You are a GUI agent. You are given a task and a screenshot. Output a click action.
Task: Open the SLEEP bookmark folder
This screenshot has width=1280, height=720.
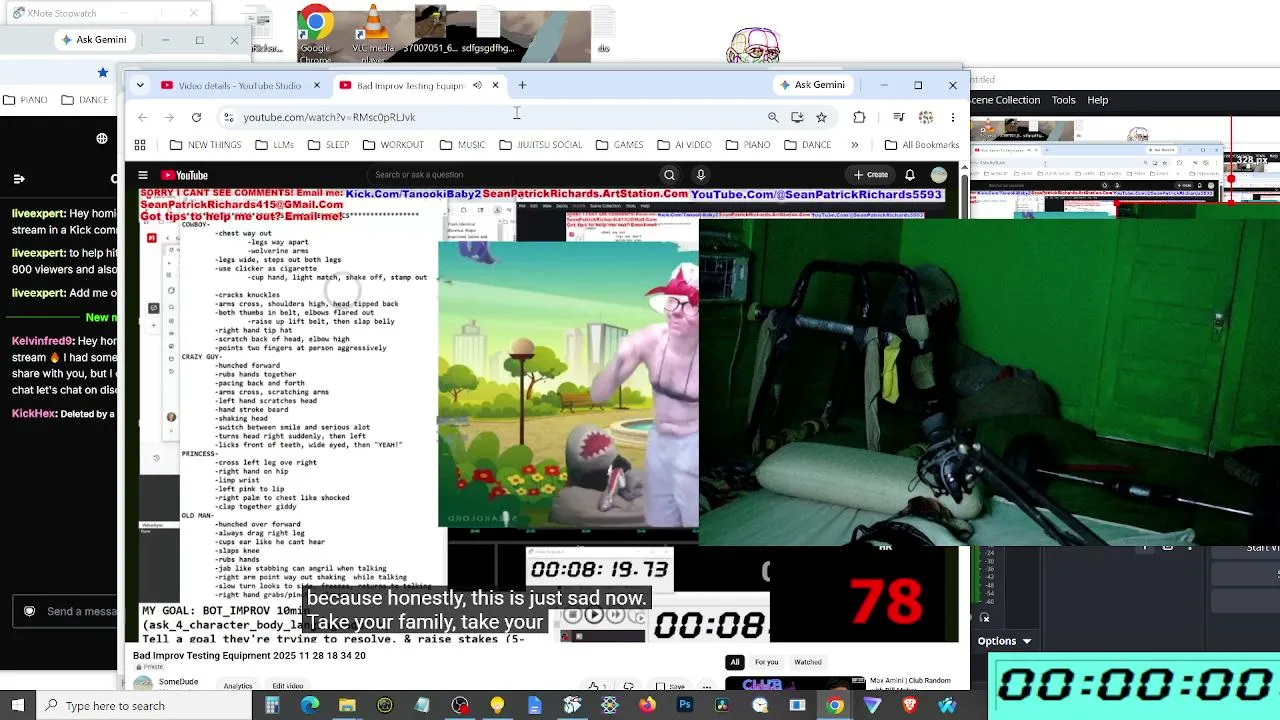tap(329, 145)
